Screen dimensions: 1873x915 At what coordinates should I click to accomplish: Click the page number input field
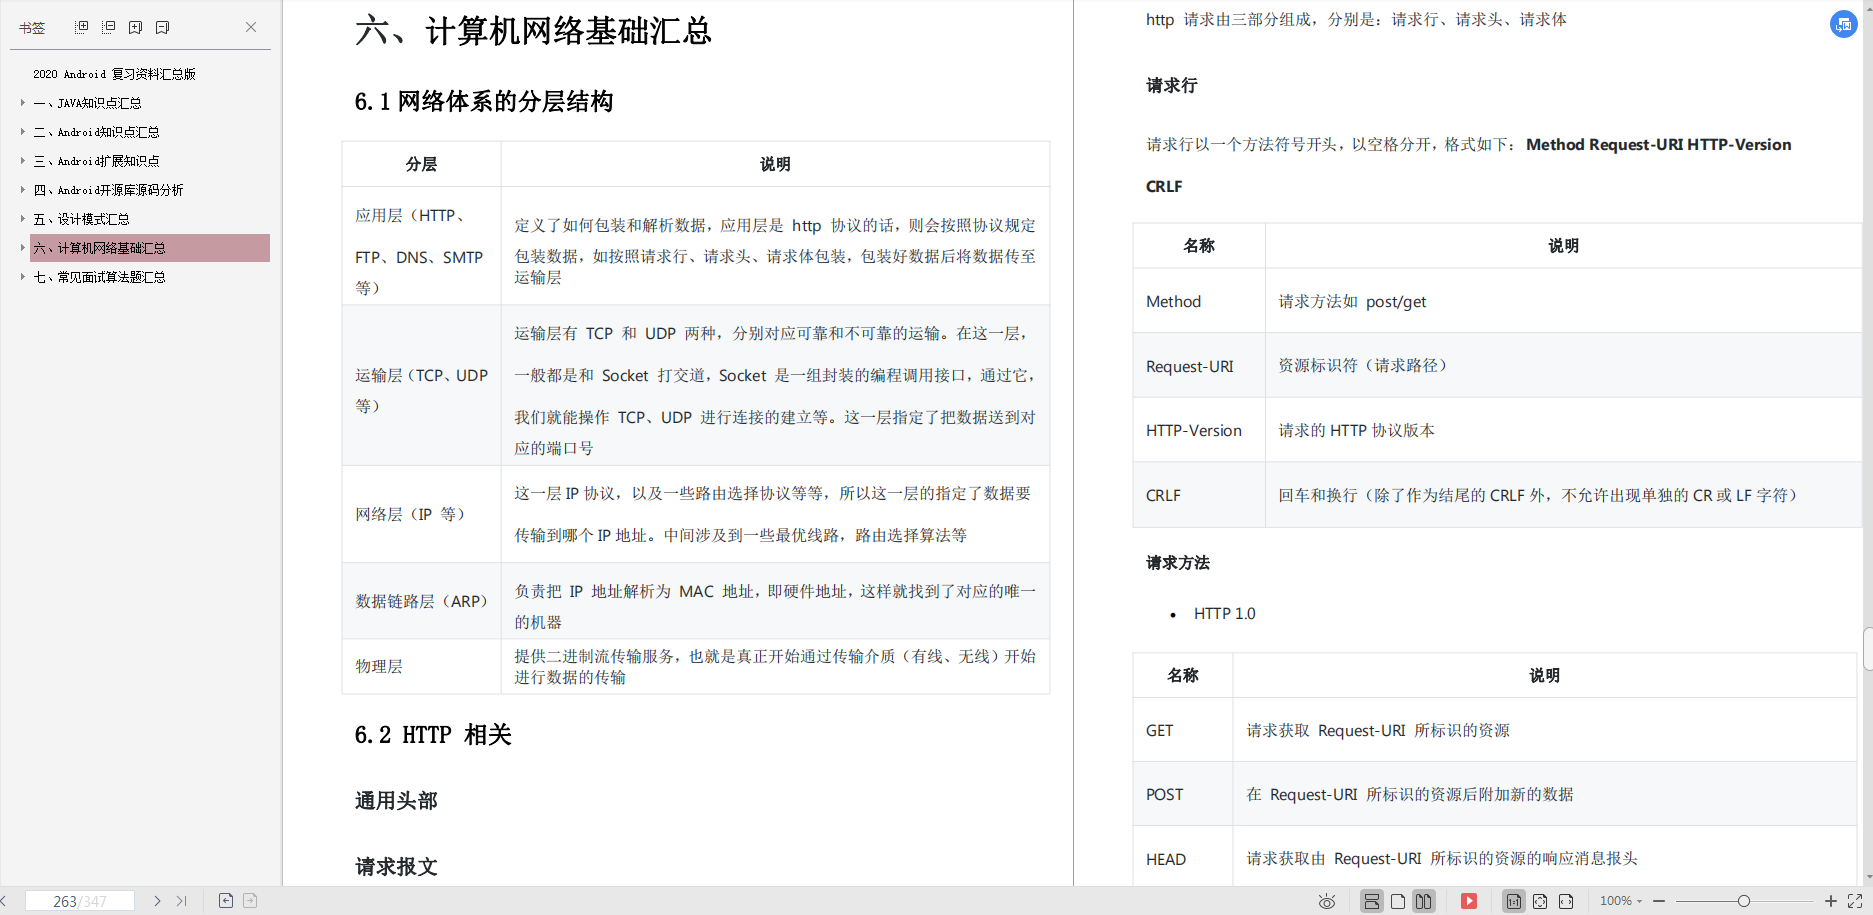point(80,900)
